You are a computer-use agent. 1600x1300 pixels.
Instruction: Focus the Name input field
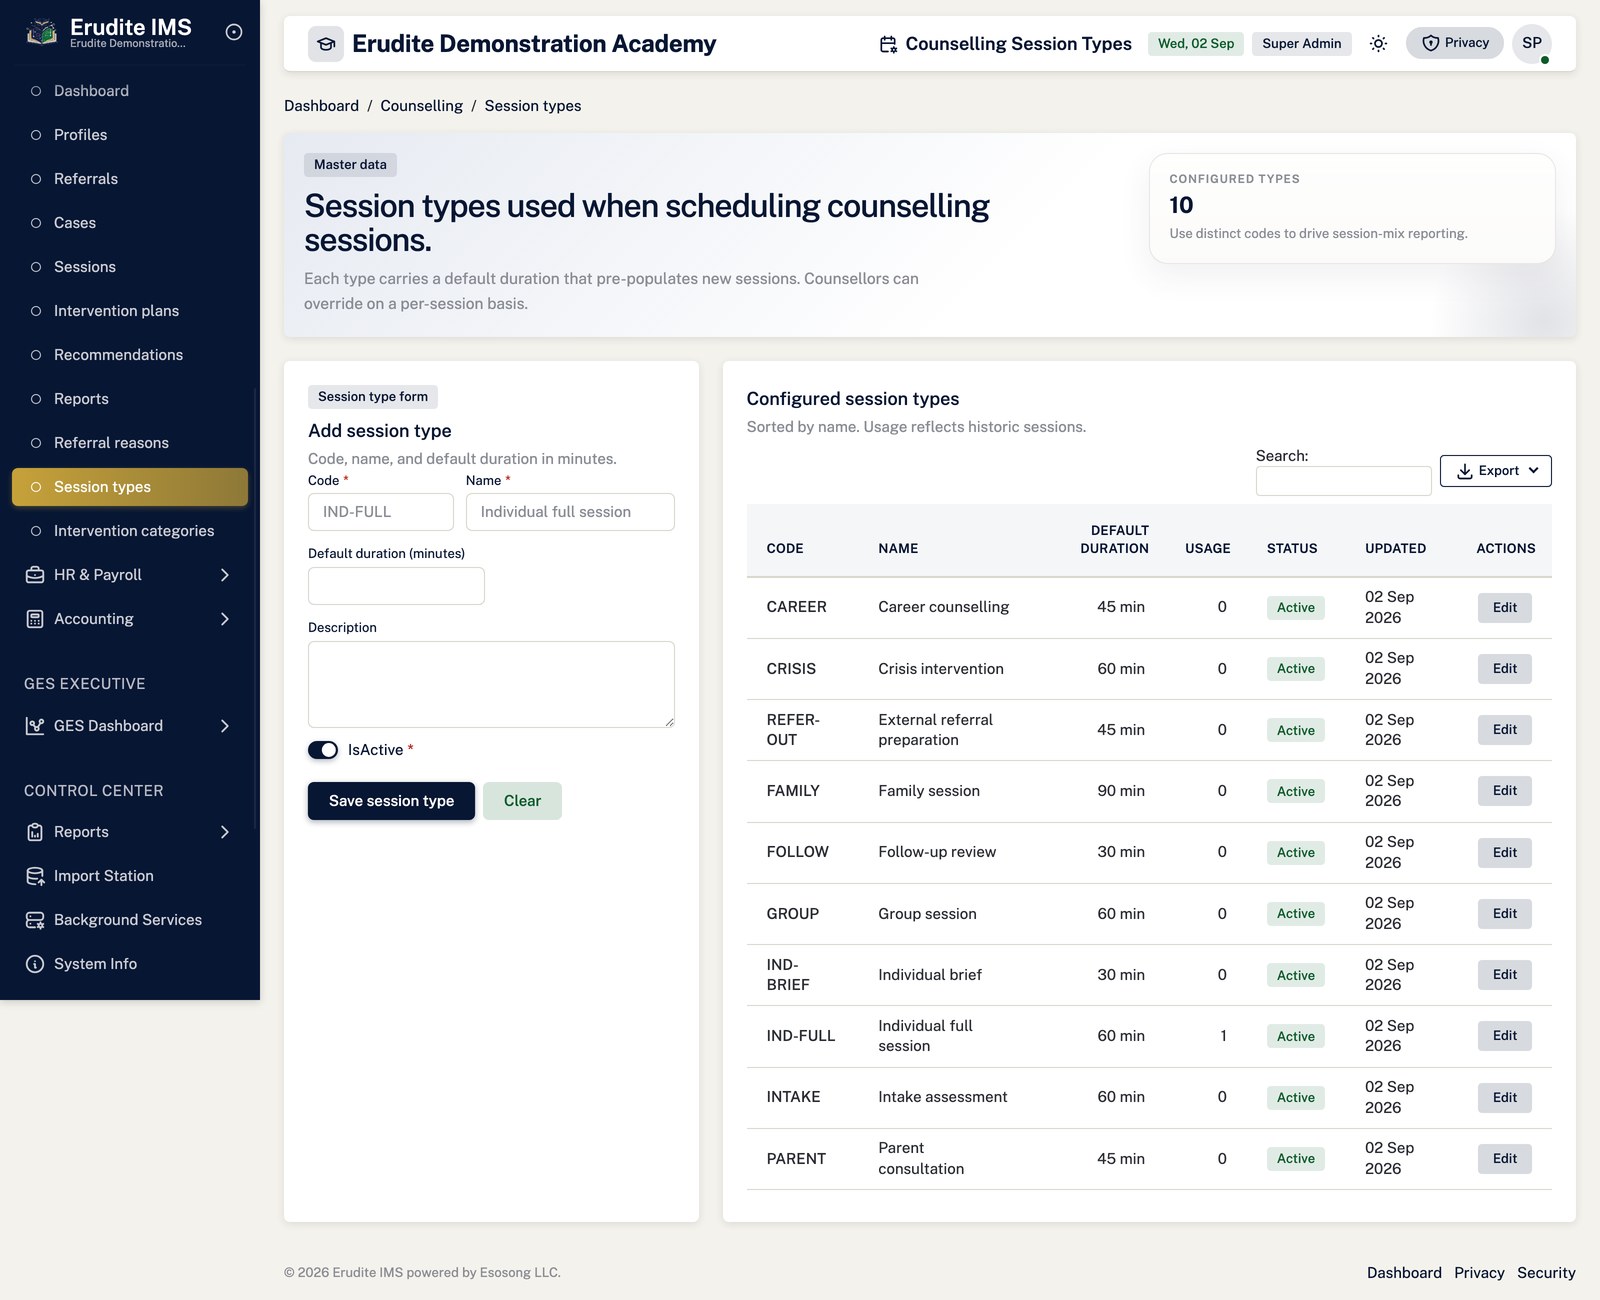click(x=570, y=512)
